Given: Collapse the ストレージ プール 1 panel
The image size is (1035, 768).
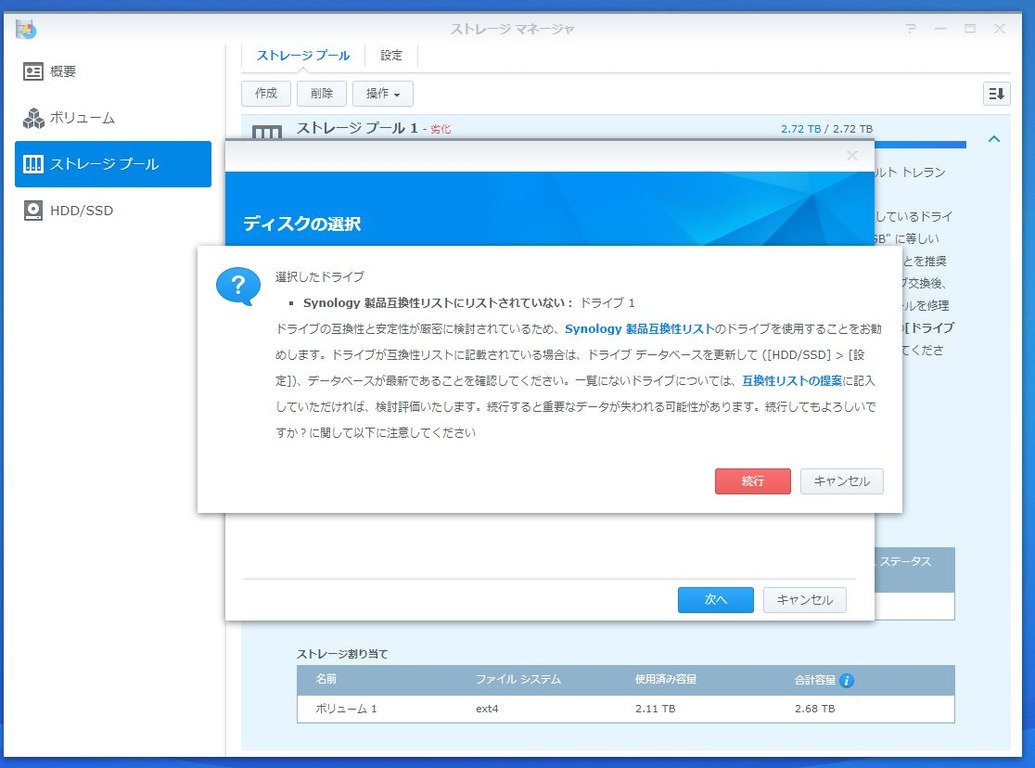Looking at the screenshot, I should point(994,139).
